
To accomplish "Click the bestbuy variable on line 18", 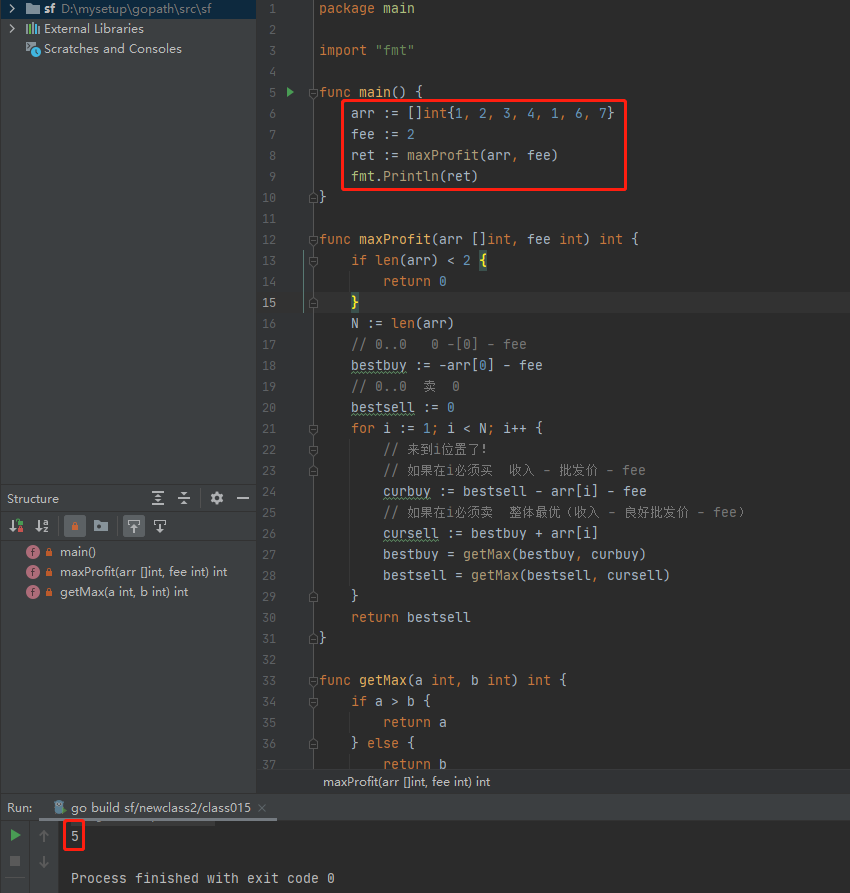I will [379, 366].
